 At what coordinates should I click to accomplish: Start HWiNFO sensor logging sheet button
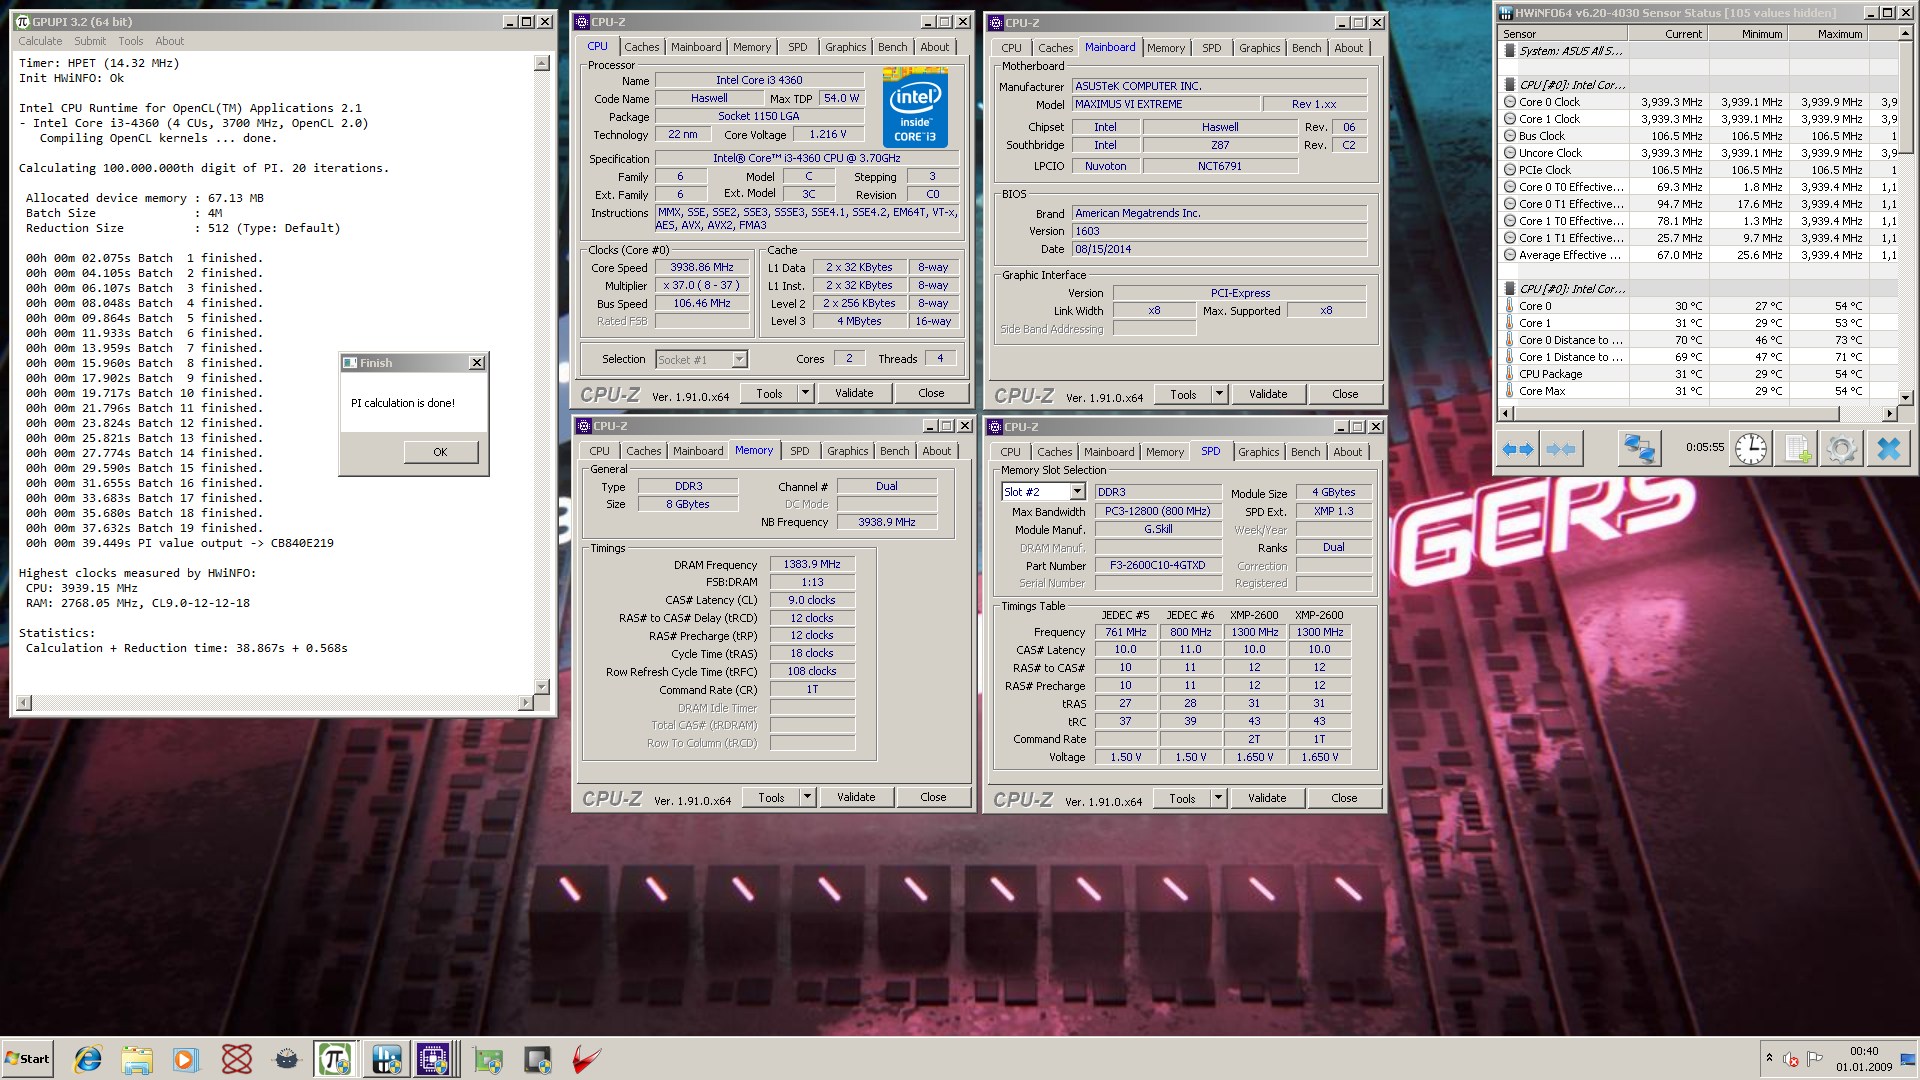[1796, 449]
